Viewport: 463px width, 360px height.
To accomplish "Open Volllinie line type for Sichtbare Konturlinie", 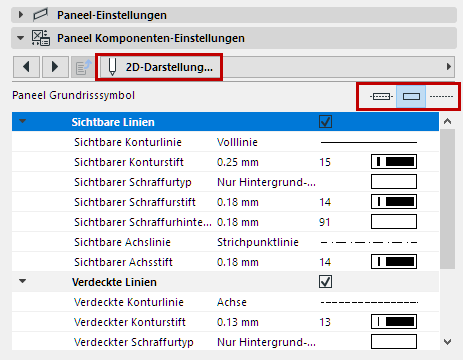I will [237, 142].
